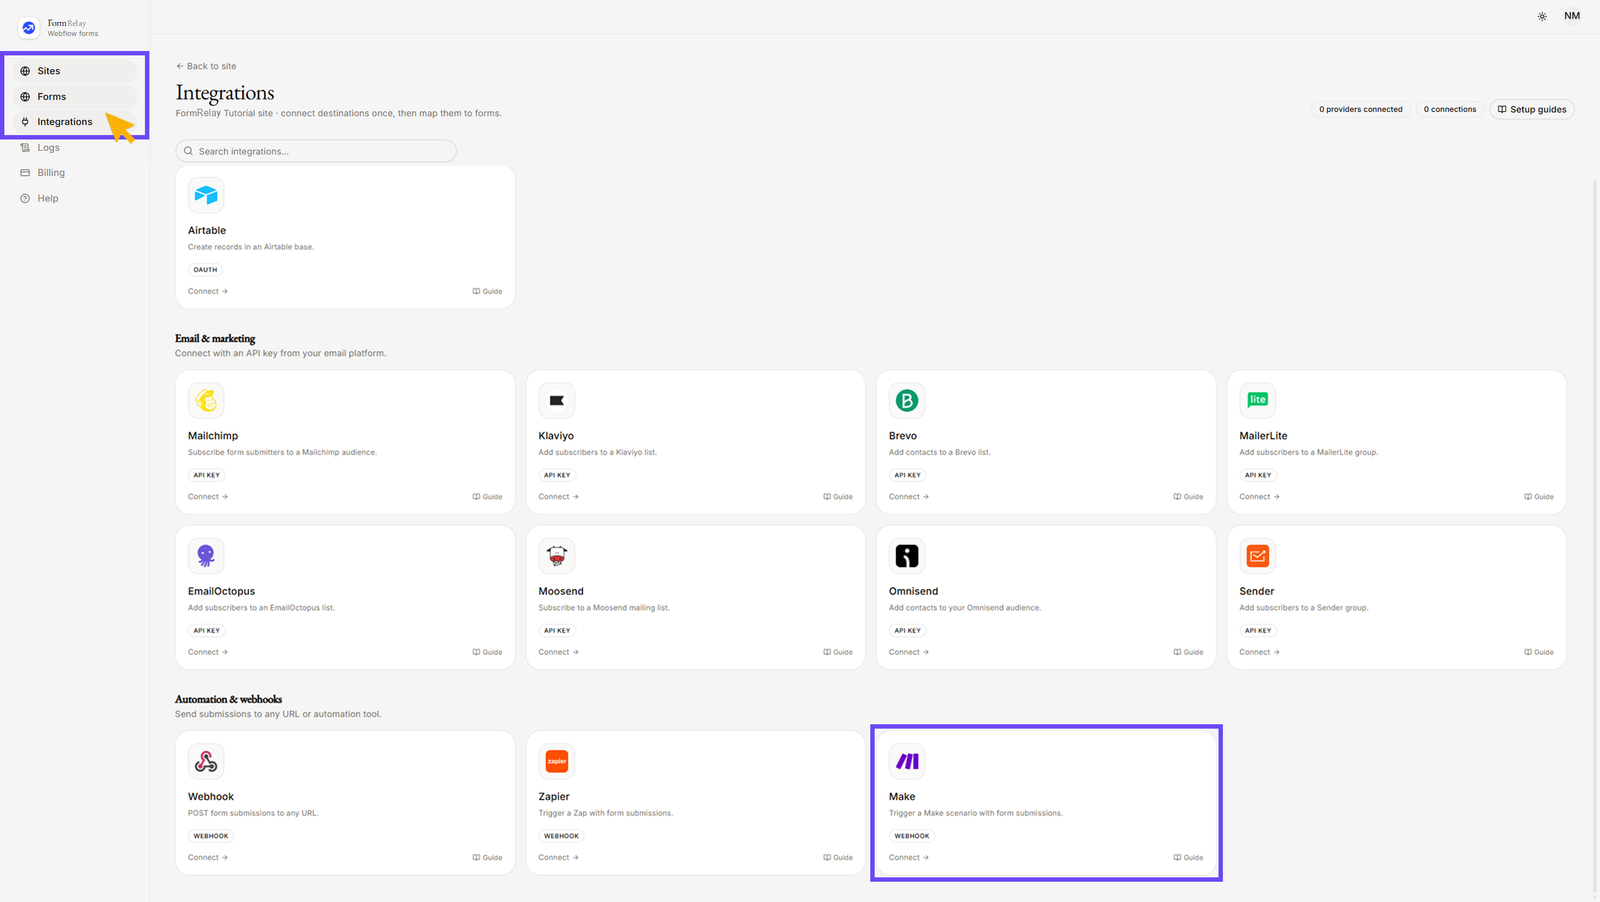1600x902 pixels.
Task: Open the Make Guide link
Action: [1188, 858]
